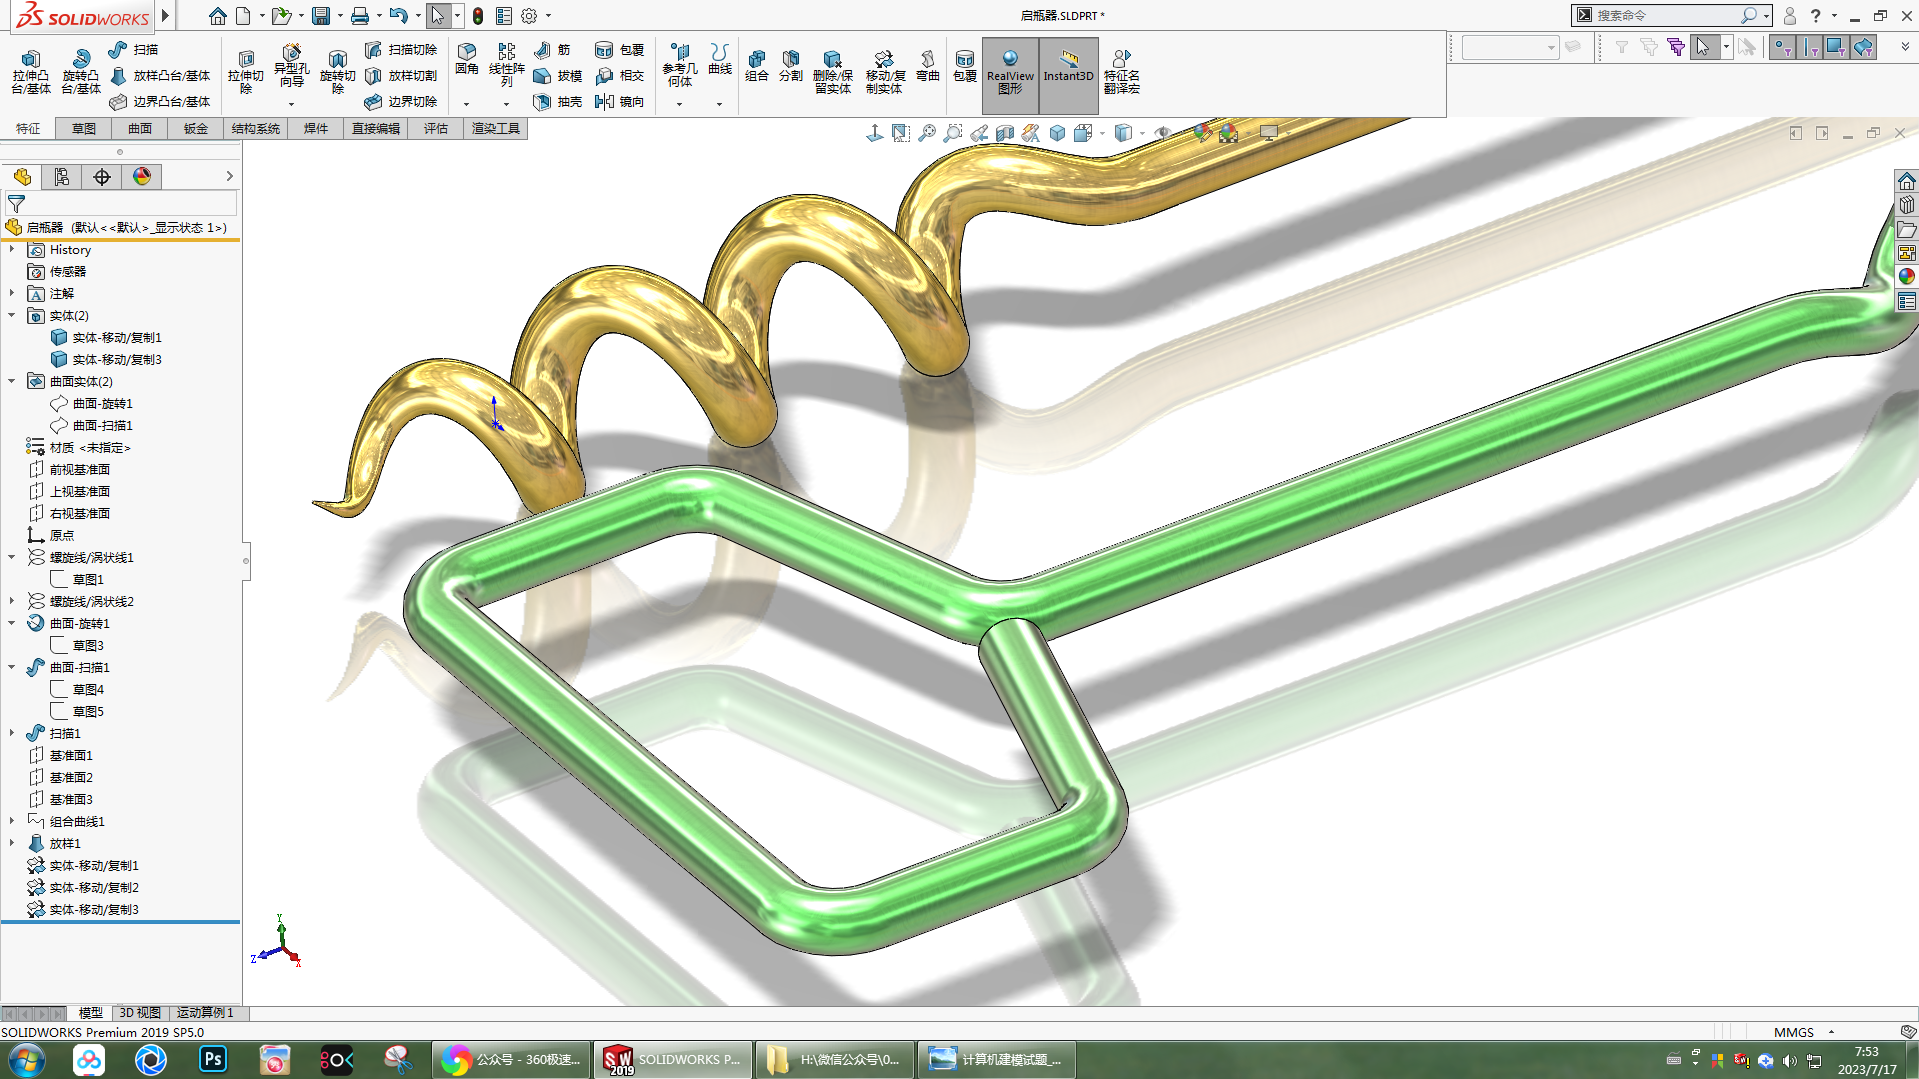Open SOLIDWORKS P... in the Windows taskbar
The width and height of the screenshot is (1919, 1079).
[672, 1060]
